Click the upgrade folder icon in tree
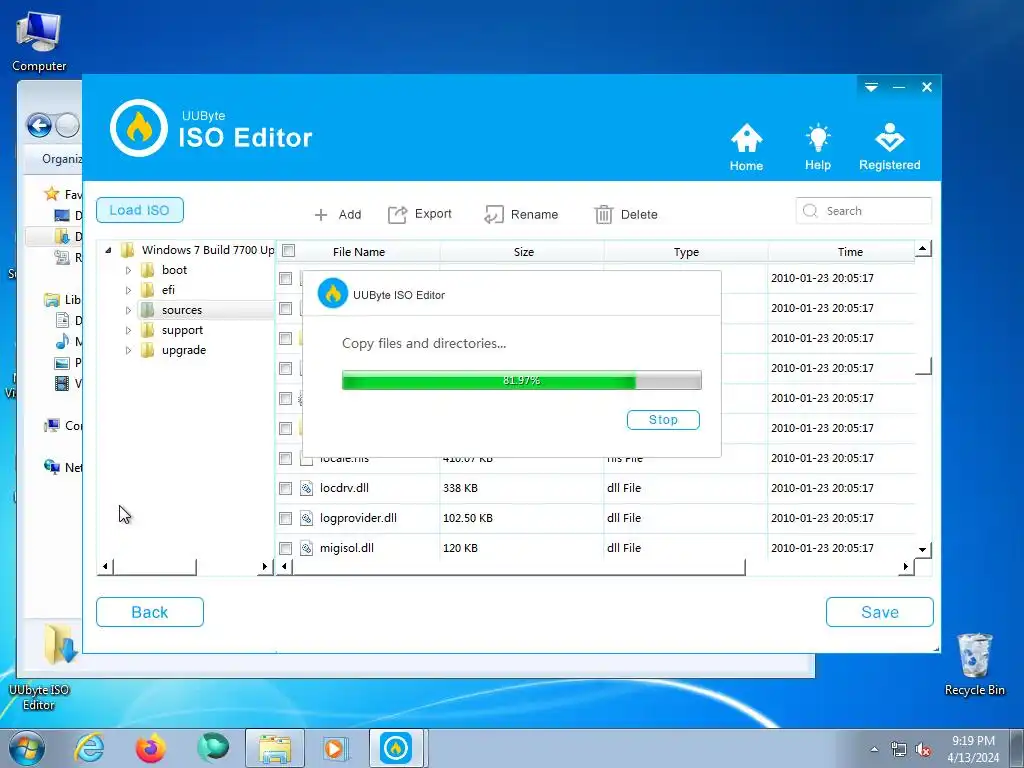This screenshot has width=1024, height=768. (148, 350)
